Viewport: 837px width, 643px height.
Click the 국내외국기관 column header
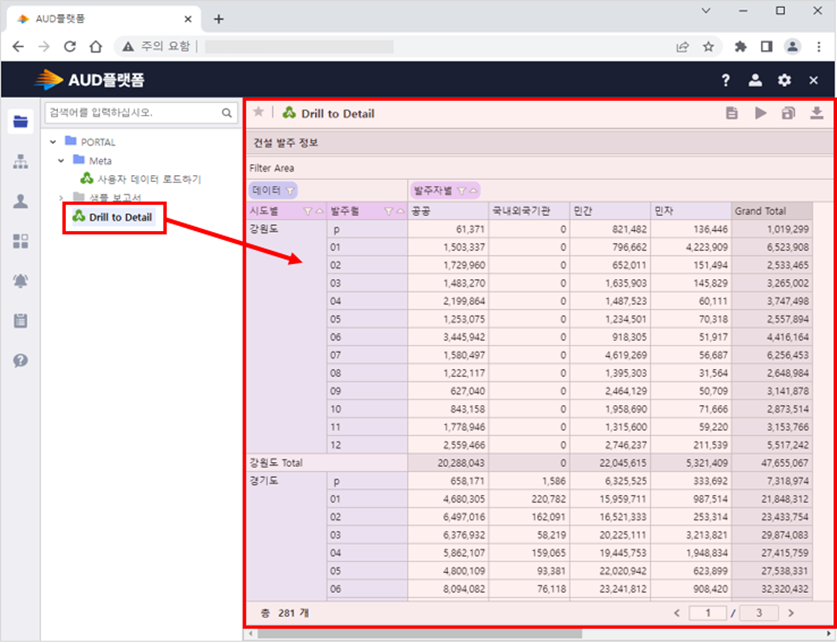[530, 211]
